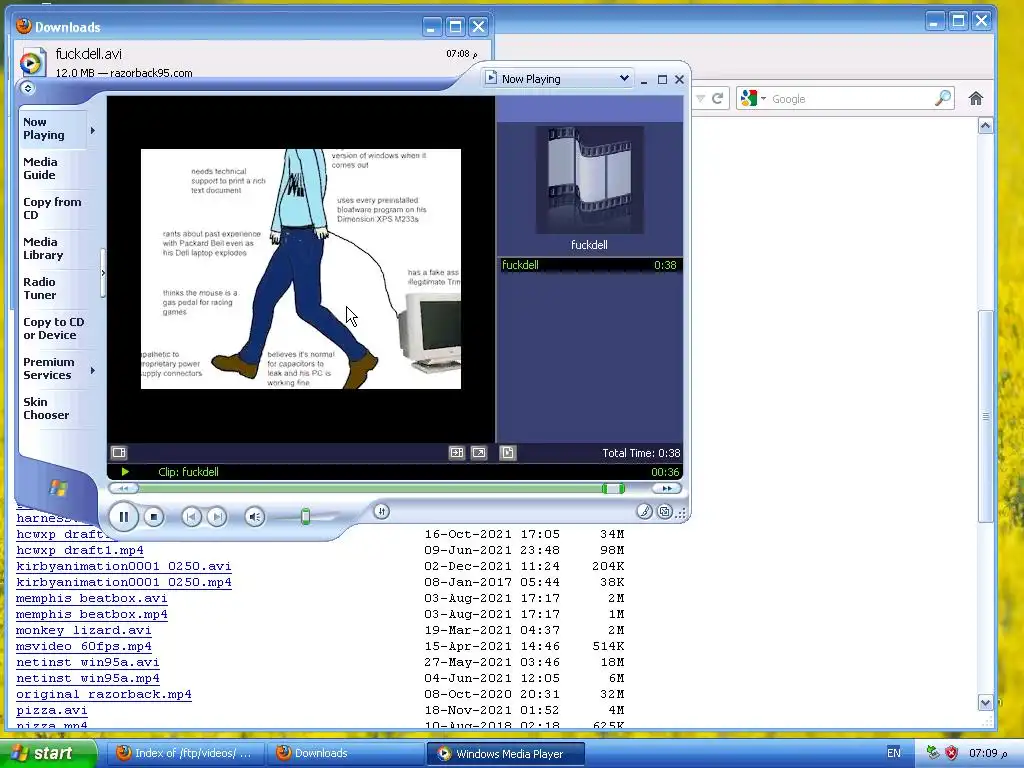This screenshot has height=768, width=1024.
Task: Click the search magnifier icon in Firefox
Action: tap(942, 98)
